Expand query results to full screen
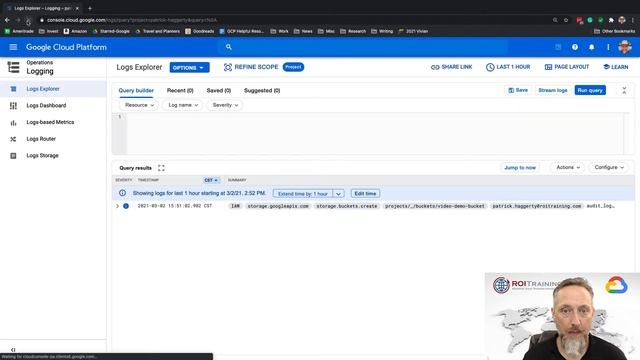The width and height of the screenshot is (640, 360). [x=161, y=168]
